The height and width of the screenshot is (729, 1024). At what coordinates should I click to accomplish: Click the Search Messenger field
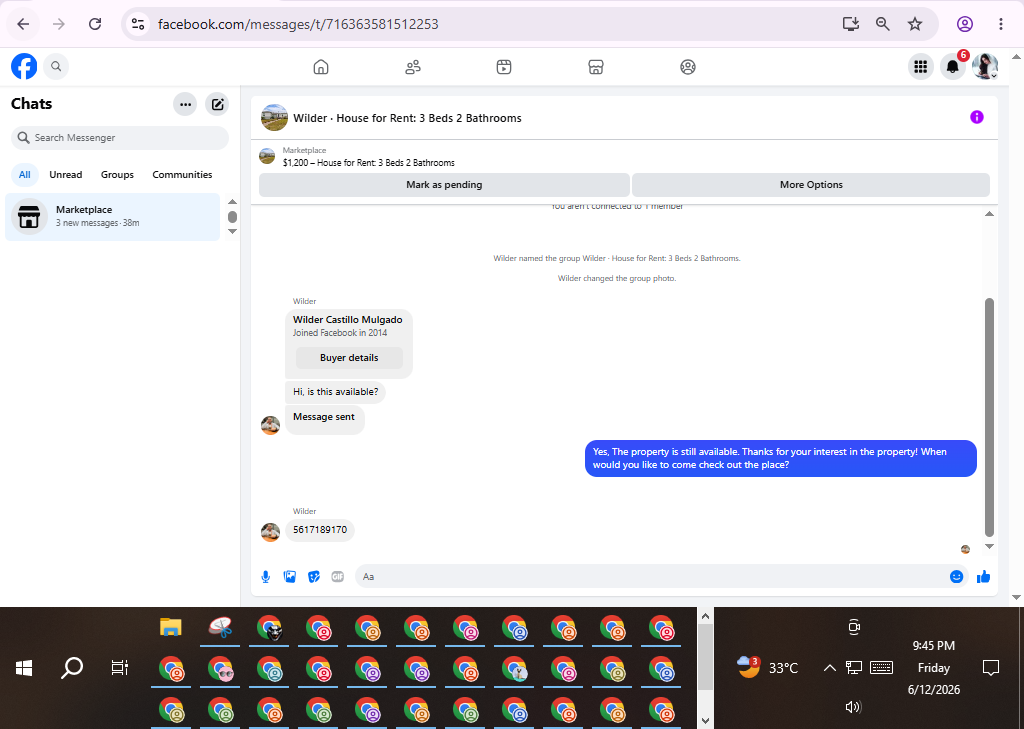point(120,138)
